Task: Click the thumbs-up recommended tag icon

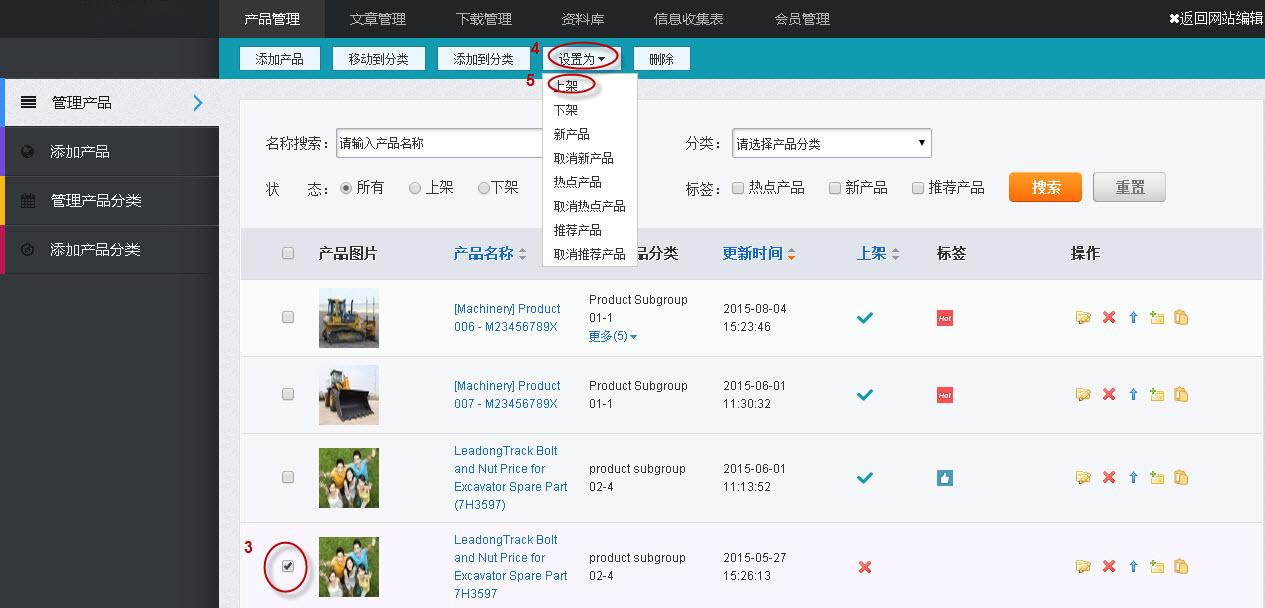Action: [x=945, y=478]
